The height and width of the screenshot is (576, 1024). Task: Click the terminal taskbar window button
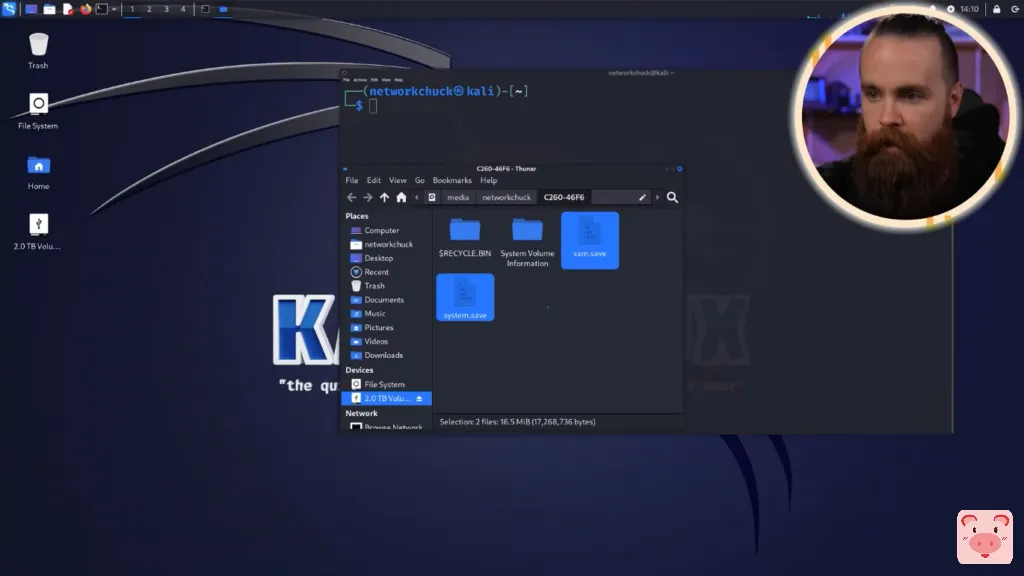205,9
